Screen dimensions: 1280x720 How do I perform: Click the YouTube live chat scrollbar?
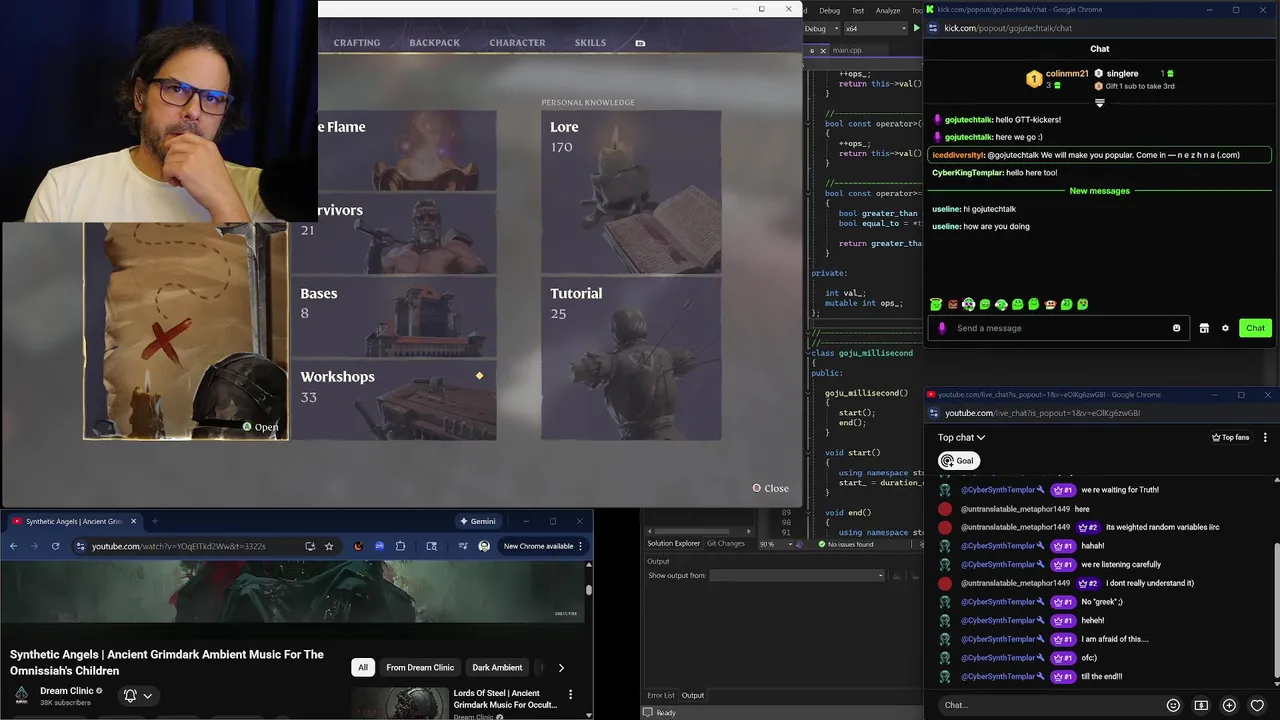1276,612
